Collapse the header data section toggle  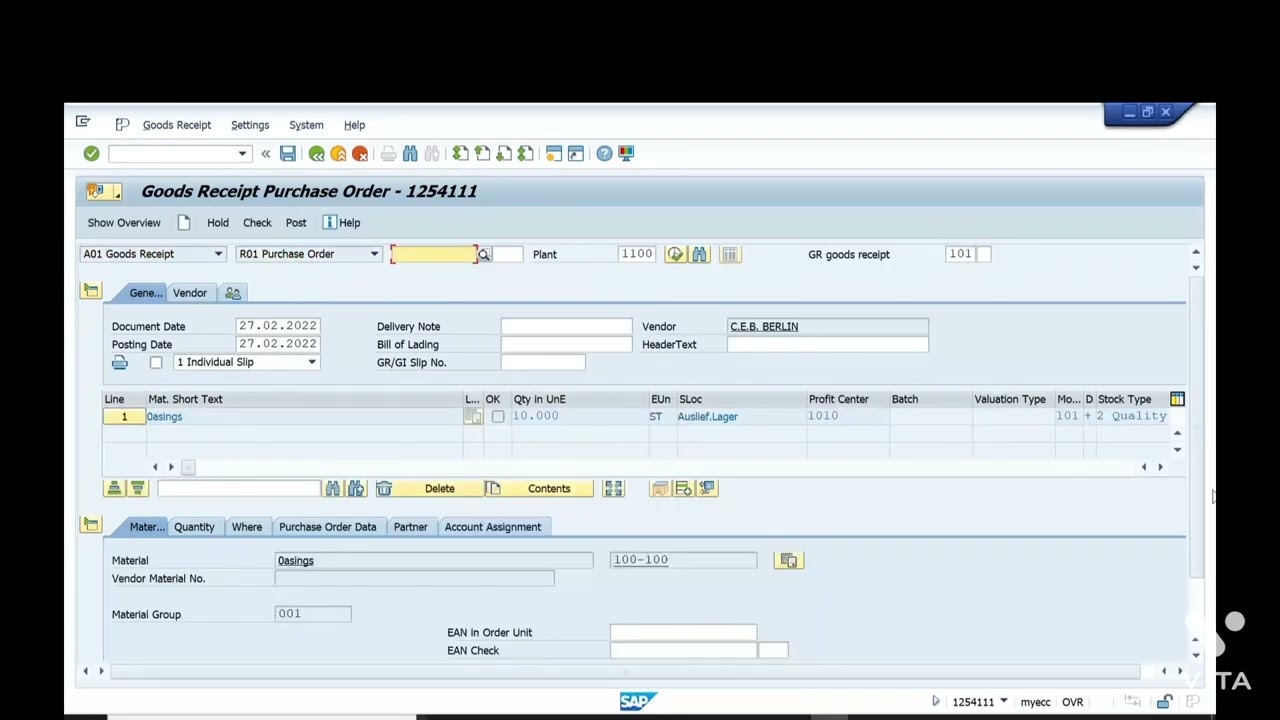click(91, 290)
